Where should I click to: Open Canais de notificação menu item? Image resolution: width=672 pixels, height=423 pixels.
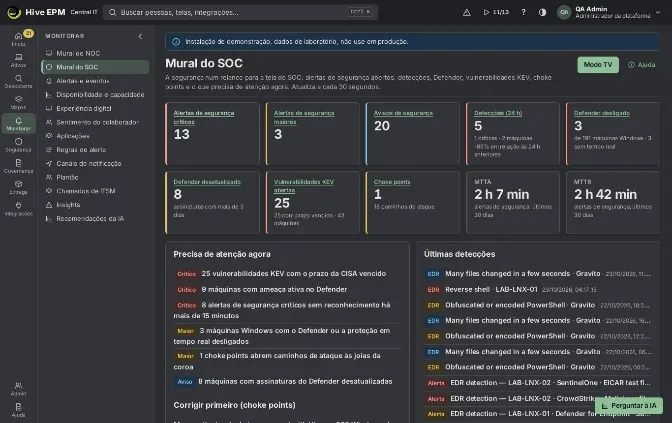95,163
